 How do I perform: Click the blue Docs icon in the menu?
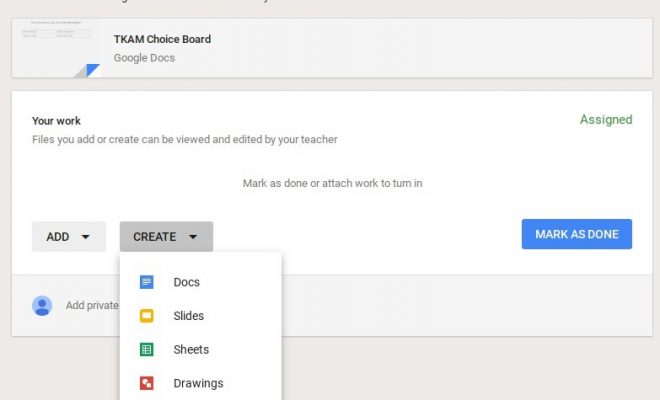pos(146,282)
